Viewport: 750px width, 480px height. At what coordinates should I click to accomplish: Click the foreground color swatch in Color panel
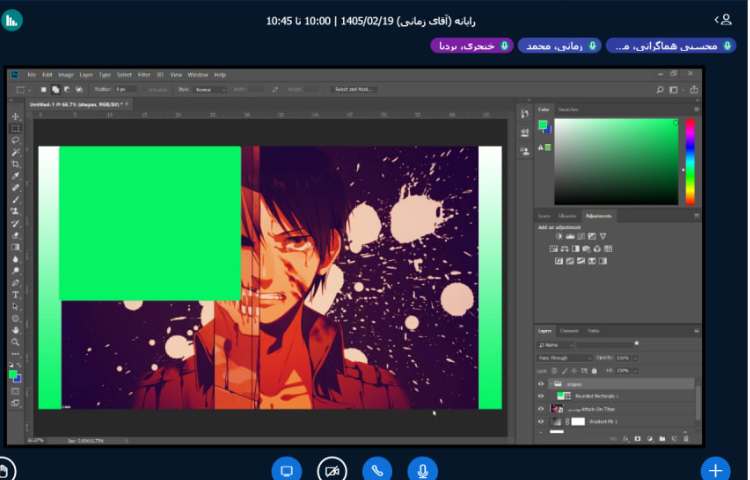[x=543, y=125]
